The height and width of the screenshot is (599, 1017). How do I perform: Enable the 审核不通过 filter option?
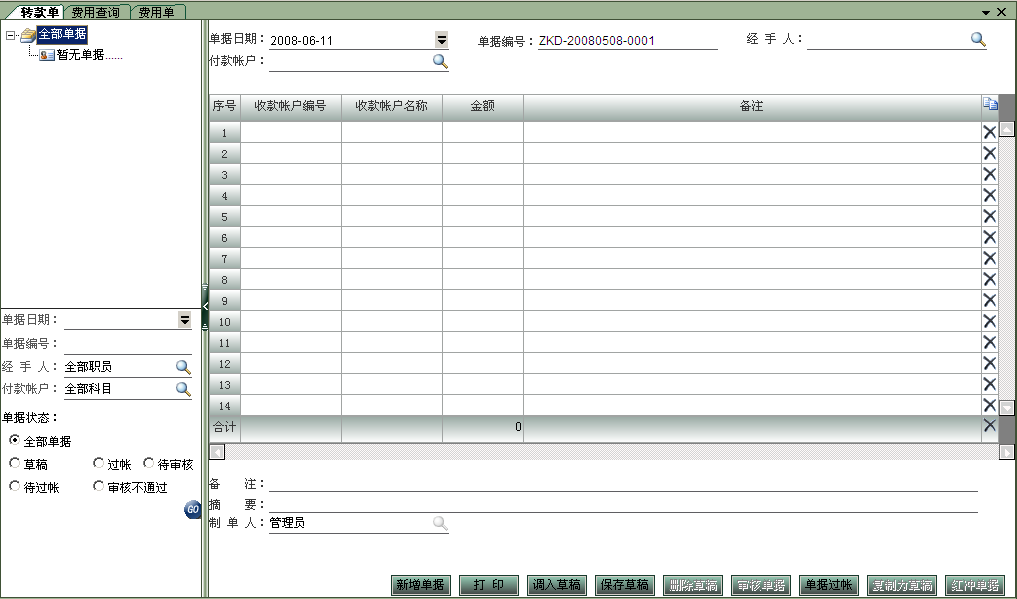click(98, 487)
